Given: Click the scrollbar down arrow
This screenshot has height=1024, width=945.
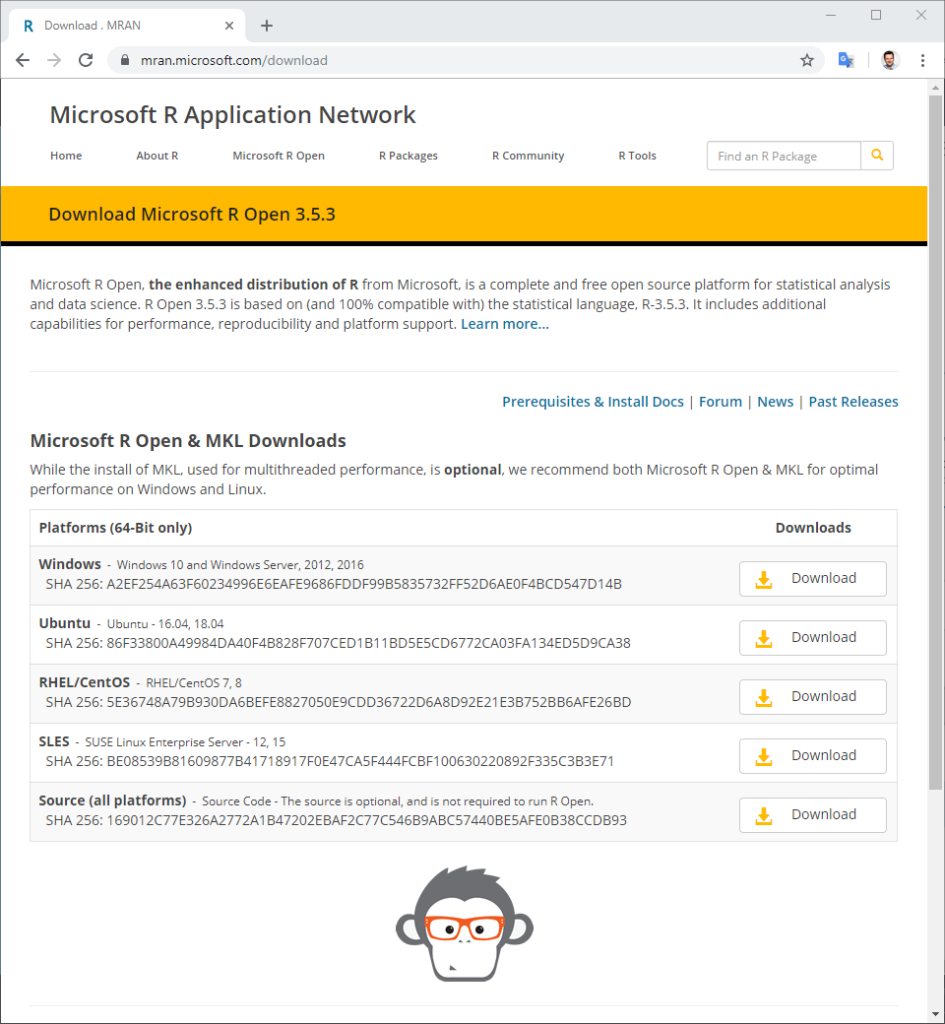Looking at the screenshot, I should pos(936,1014).
